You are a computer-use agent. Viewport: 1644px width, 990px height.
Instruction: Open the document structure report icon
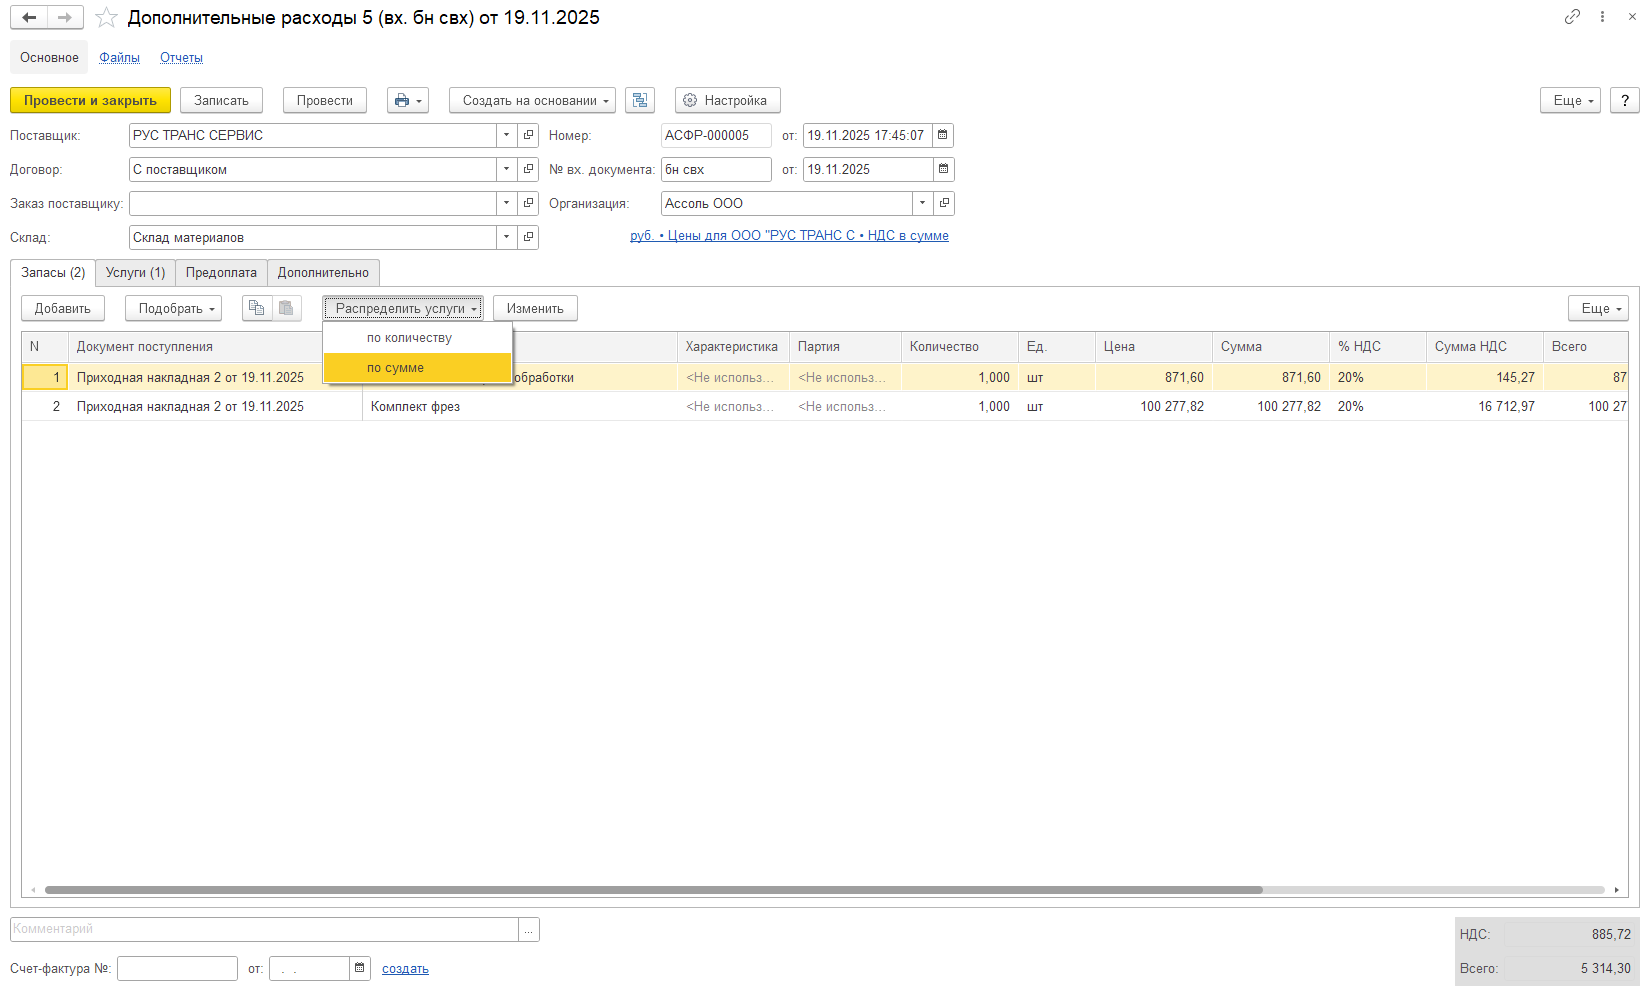pyautogui.click(x=640, y=101)
